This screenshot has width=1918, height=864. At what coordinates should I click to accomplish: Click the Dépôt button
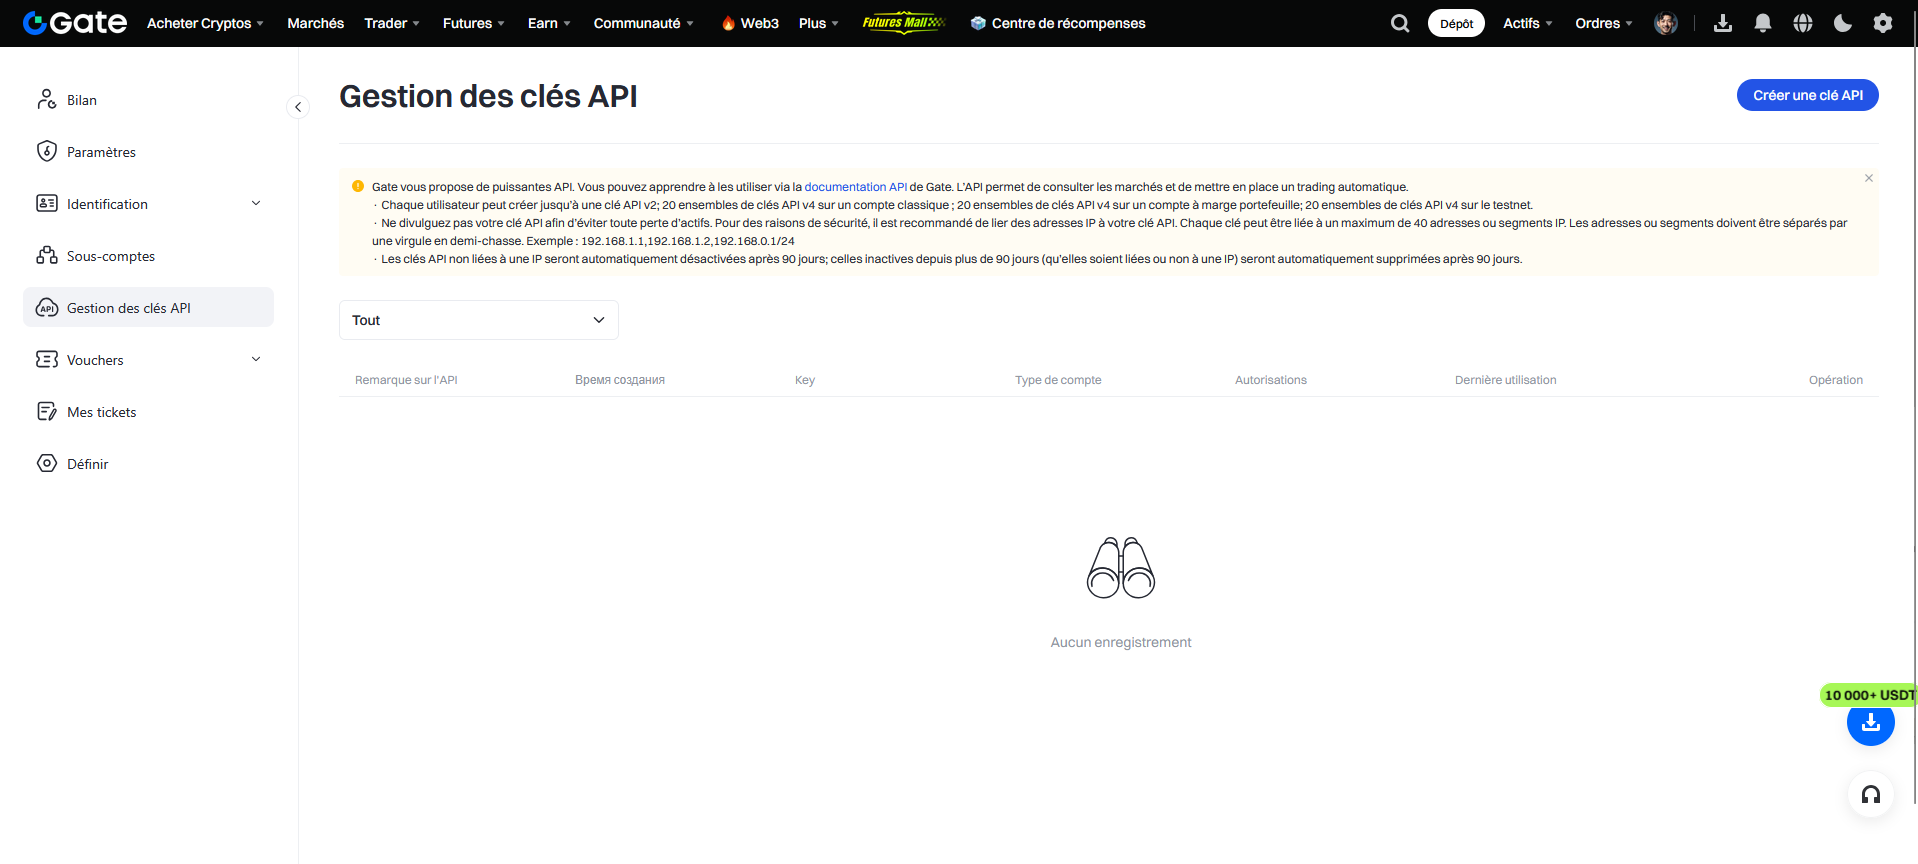(x=1456, y=23)
